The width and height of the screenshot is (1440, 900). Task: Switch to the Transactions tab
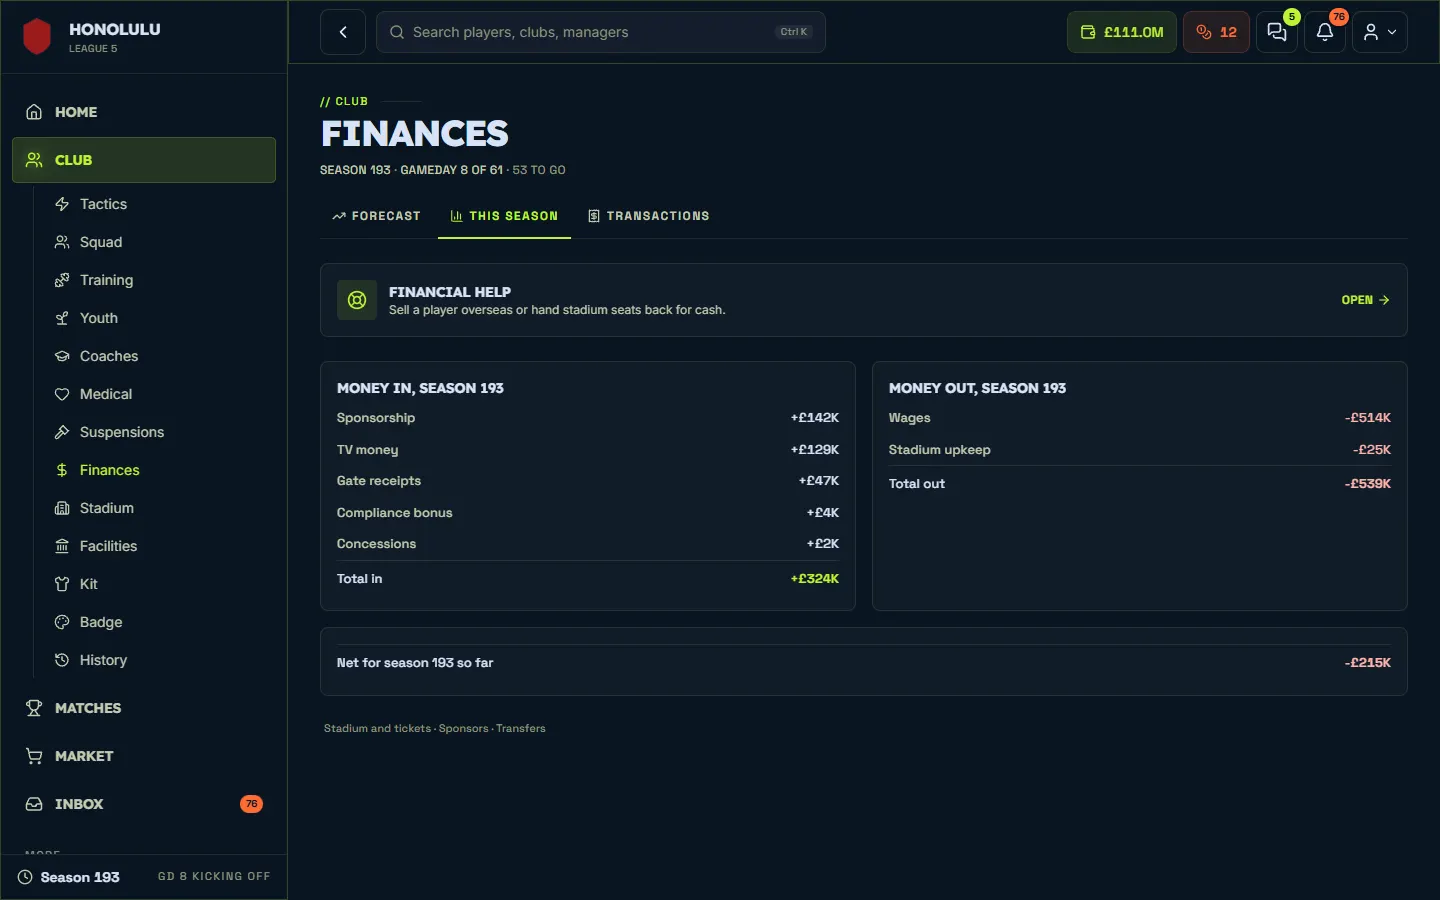click(x=649, y=216)
